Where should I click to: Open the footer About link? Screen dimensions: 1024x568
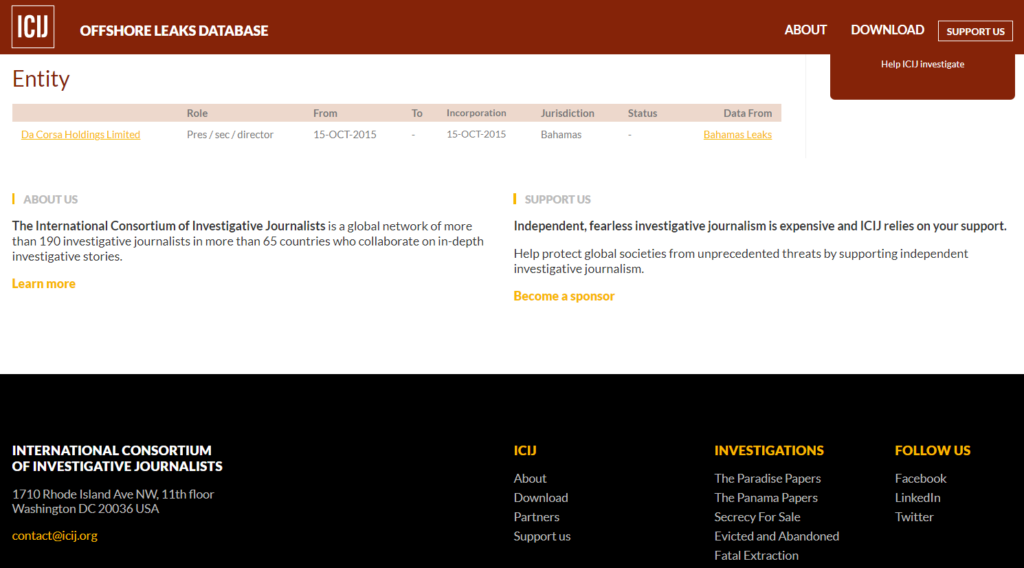pos(530,479)
